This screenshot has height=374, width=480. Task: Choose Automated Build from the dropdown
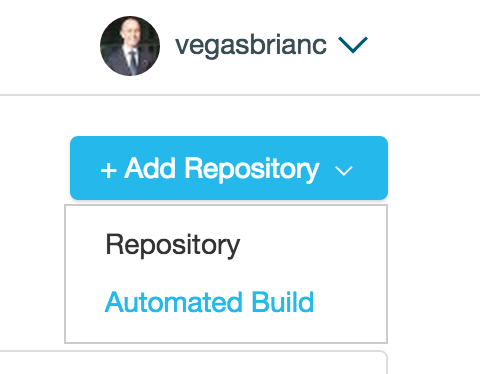coord(209,302)
